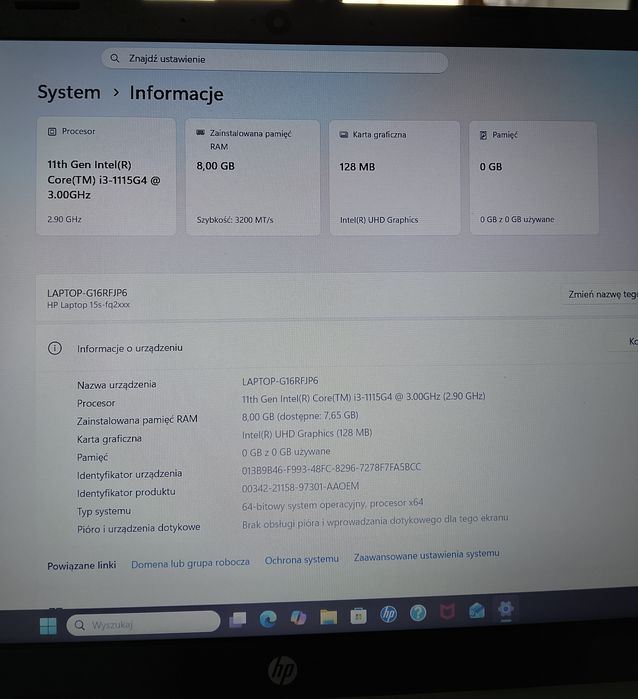Open the Pamięć storage card
The height and width of the screenshot is (699, 638).
click(x=534, y=178)
